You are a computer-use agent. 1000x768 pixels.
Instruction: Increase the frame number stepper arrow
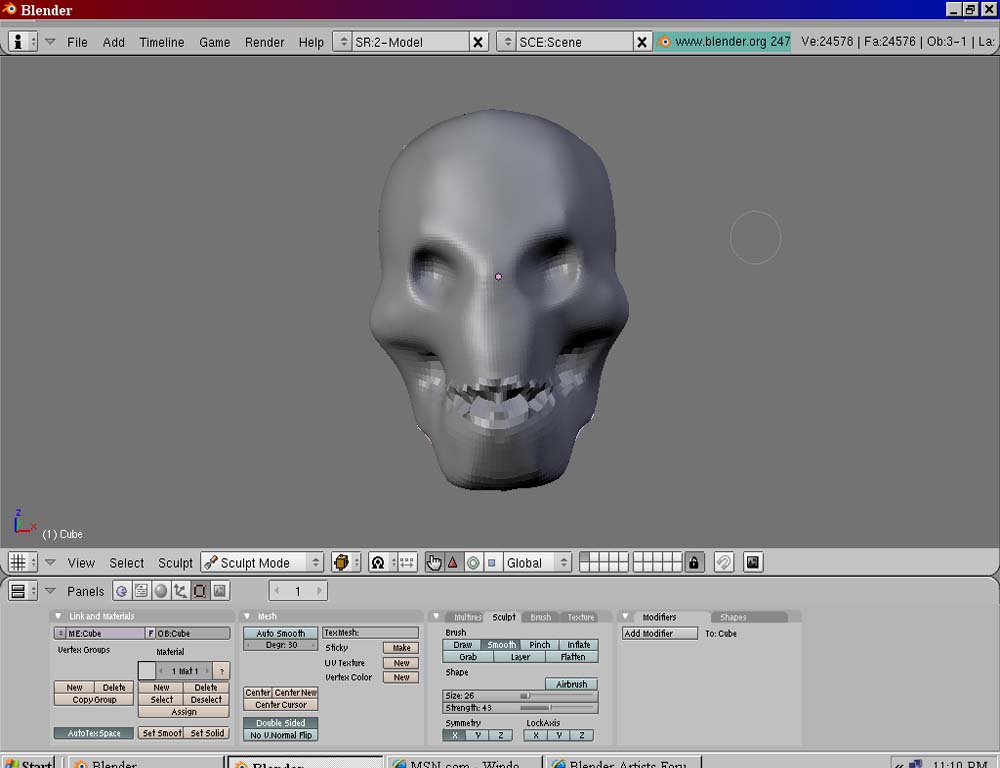[x=320, y=591]
